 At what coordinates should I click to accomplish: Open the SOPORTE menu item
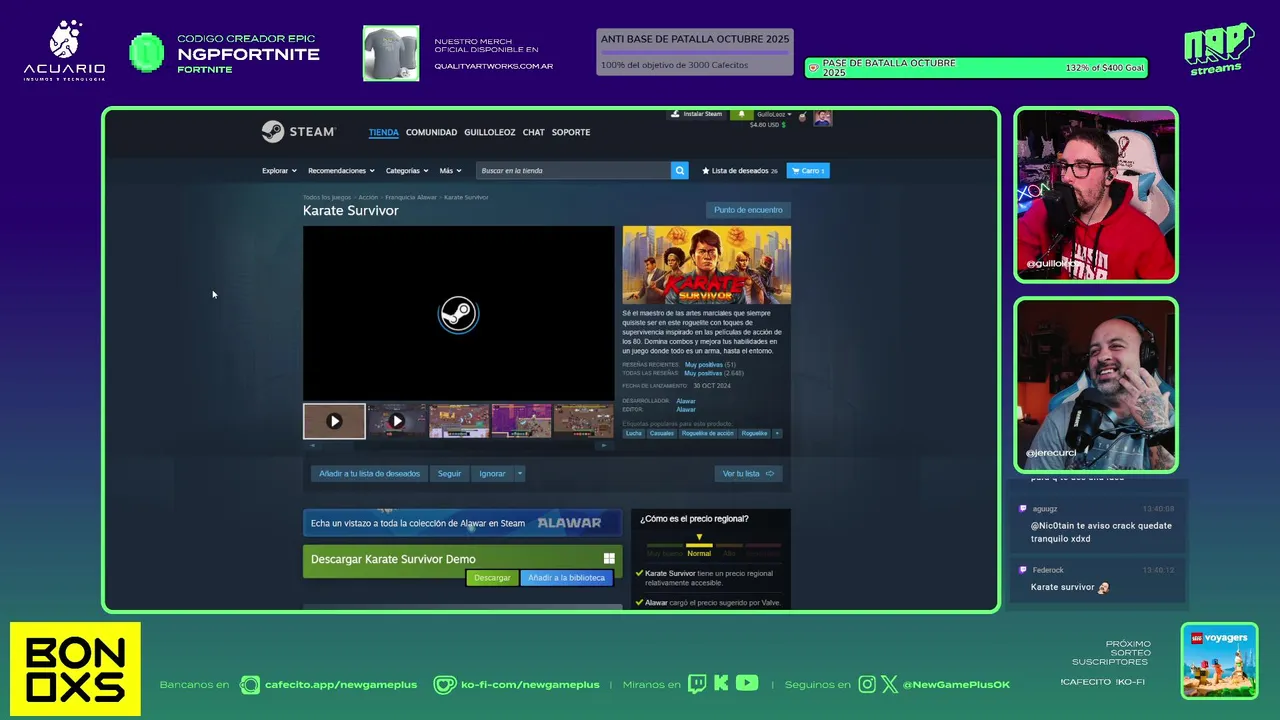571,132
